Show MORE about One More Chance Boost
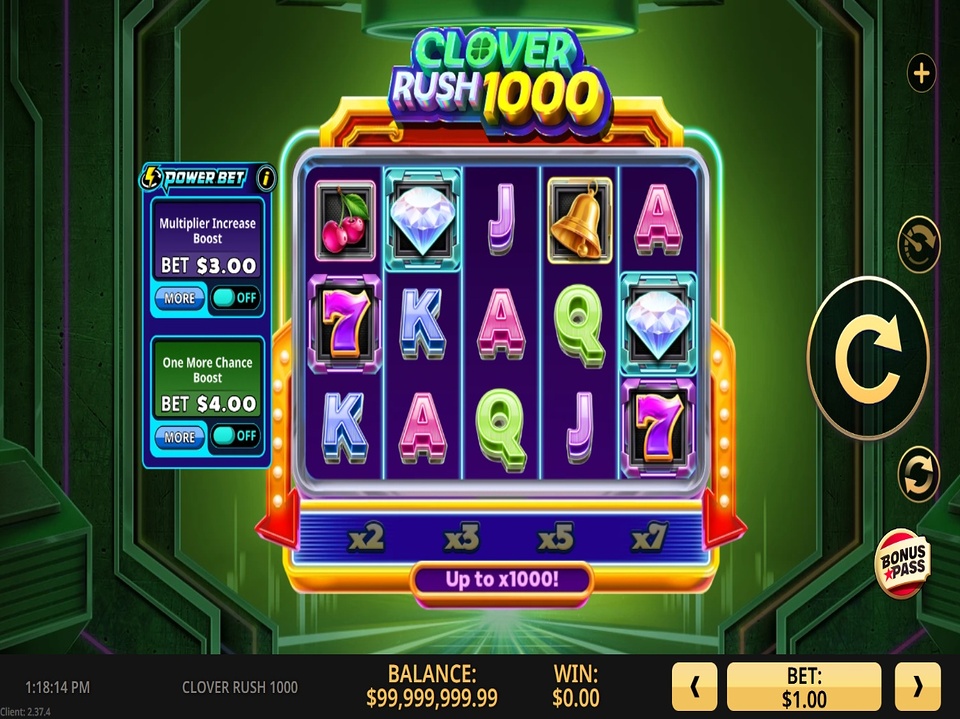 point(179,437)
